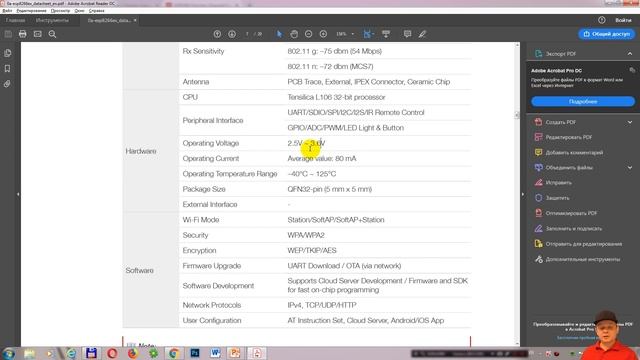The height and width of the screenshot is (360, 640).
Task: Click the Save file icon in the toolbar
Action: click(x=8, y=34)
